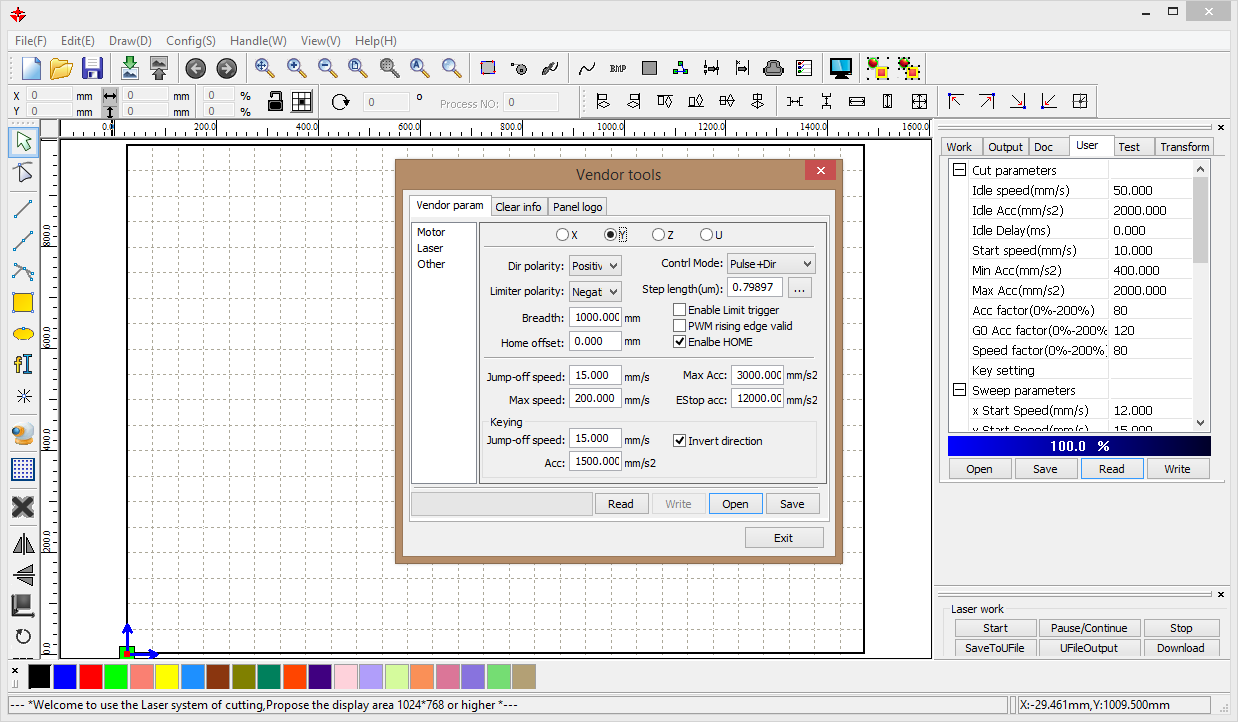This screenshot has height=722, width=1238.
Task: Click the Open folder icon in toolbar
Action: click(62, 68)
